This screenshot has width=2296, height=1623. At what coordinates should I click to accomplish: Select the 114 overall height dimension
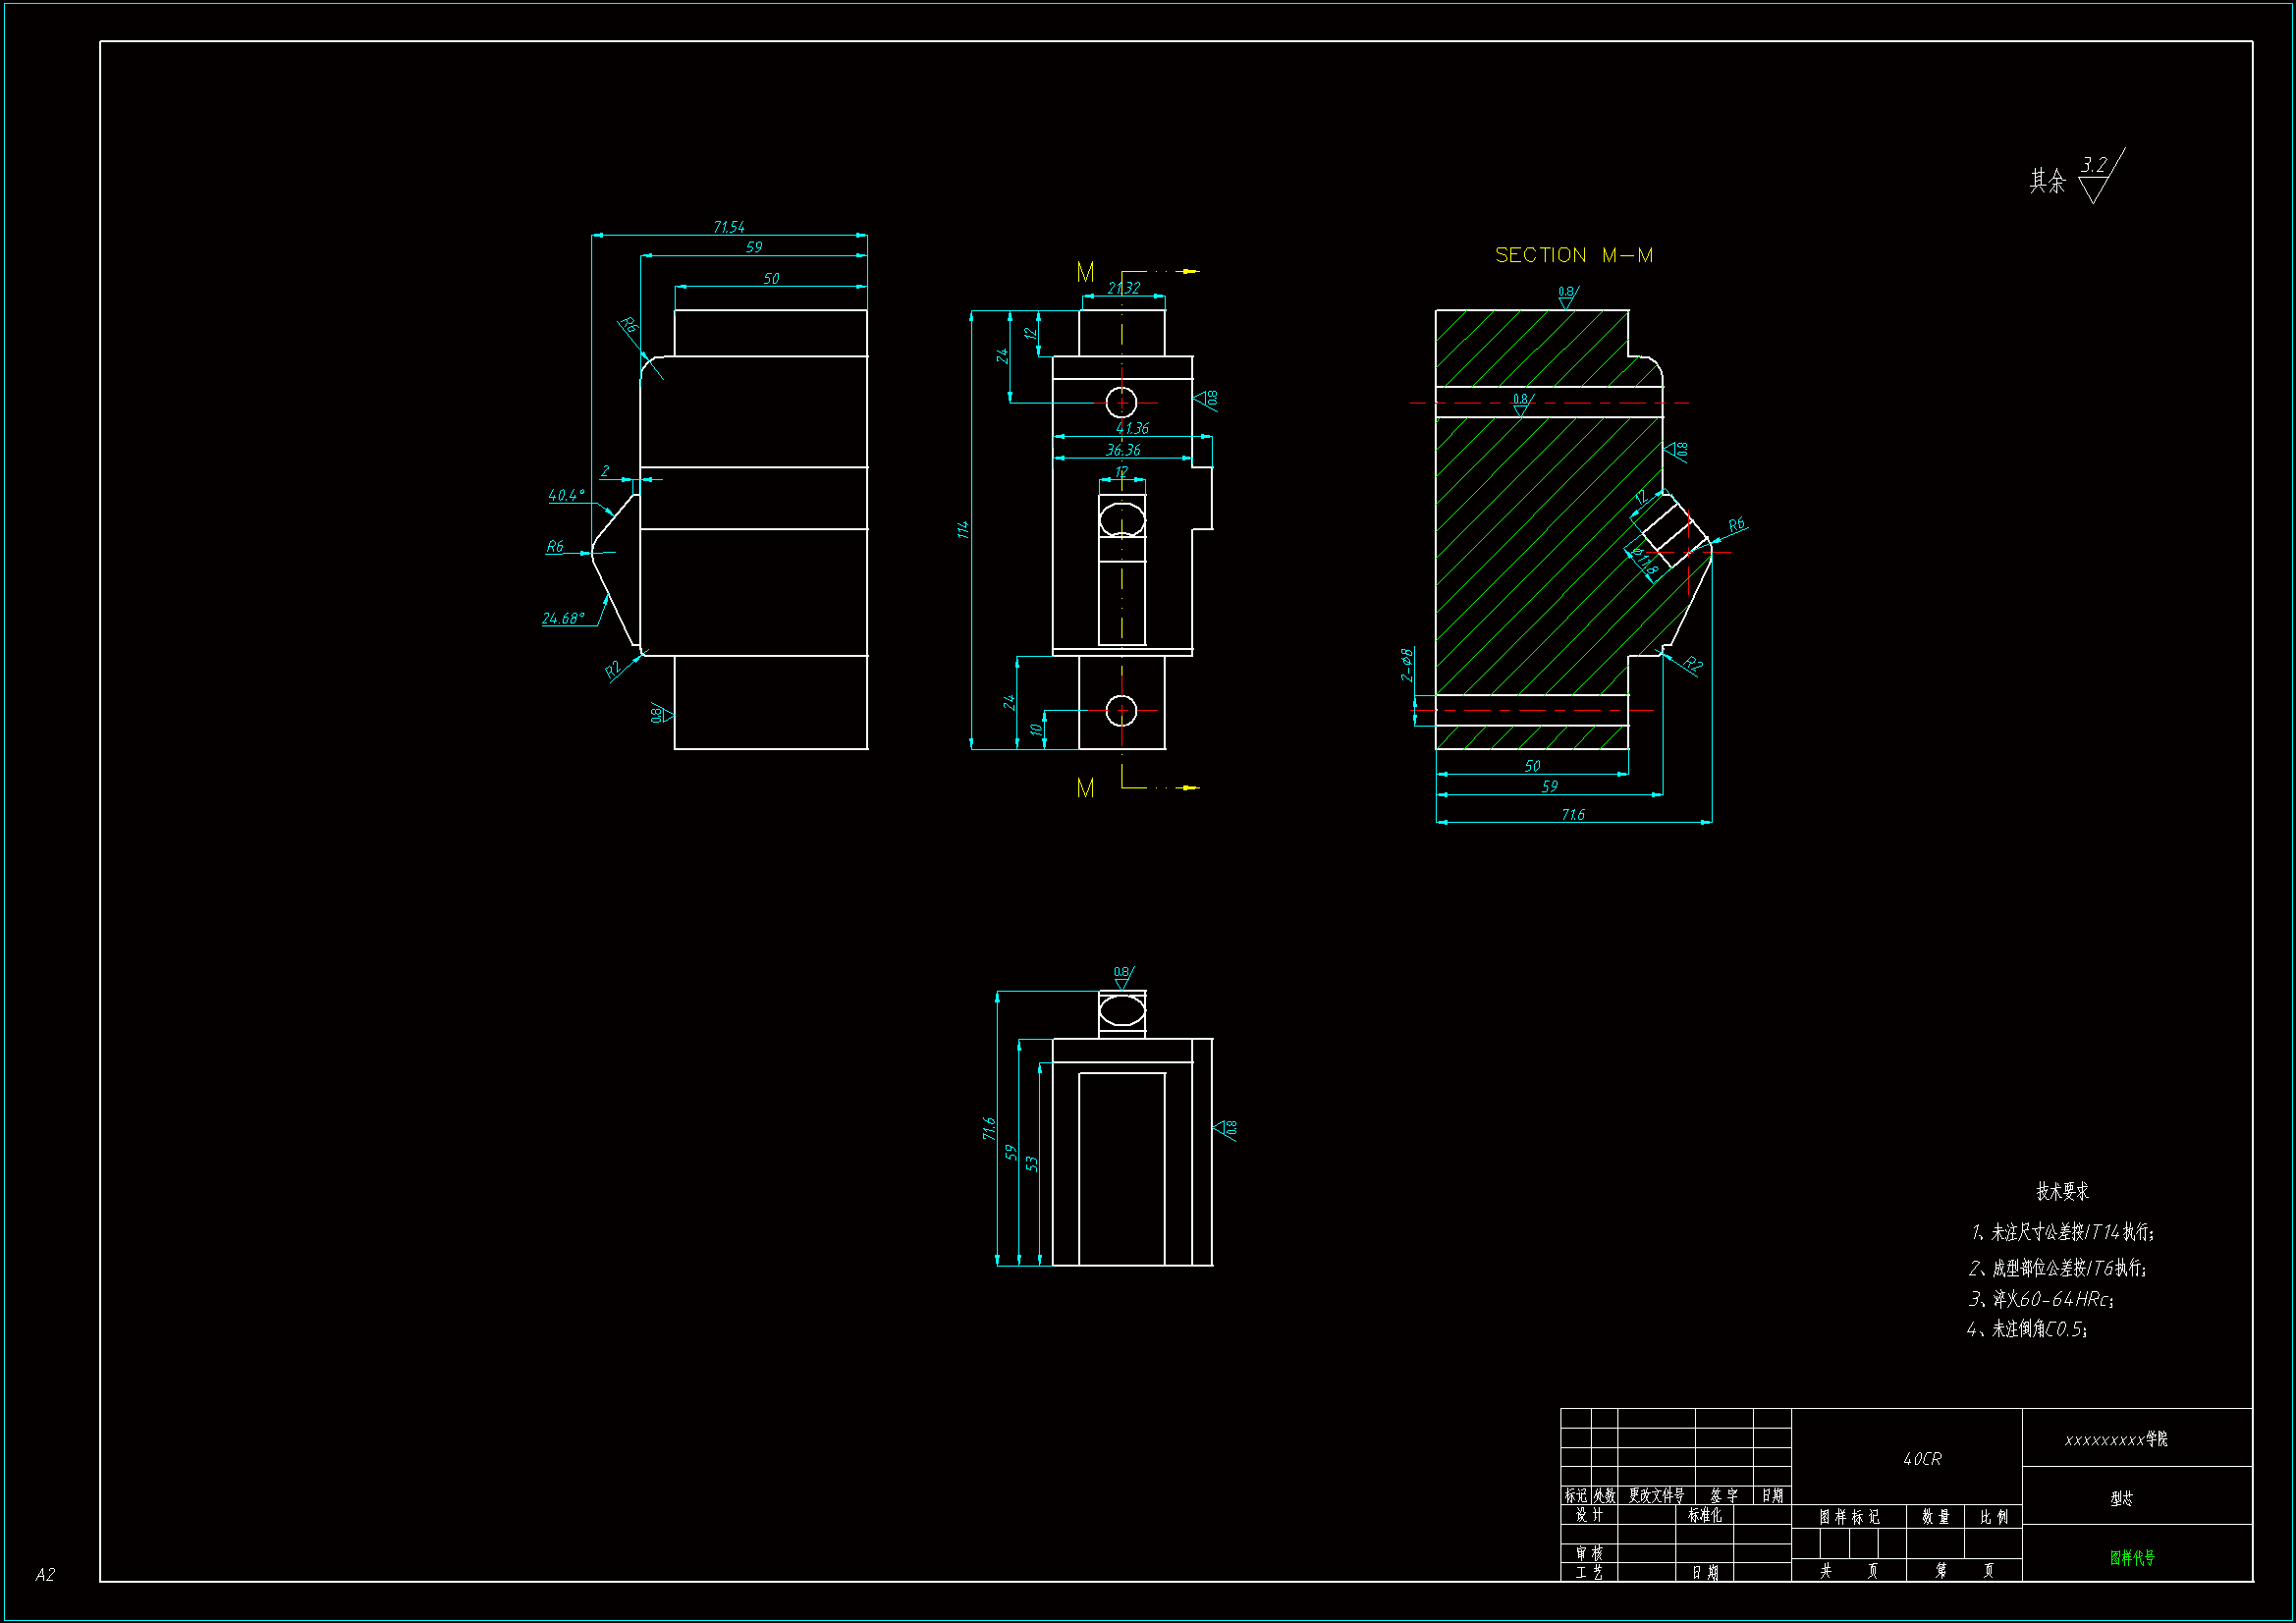coord(963,529)
